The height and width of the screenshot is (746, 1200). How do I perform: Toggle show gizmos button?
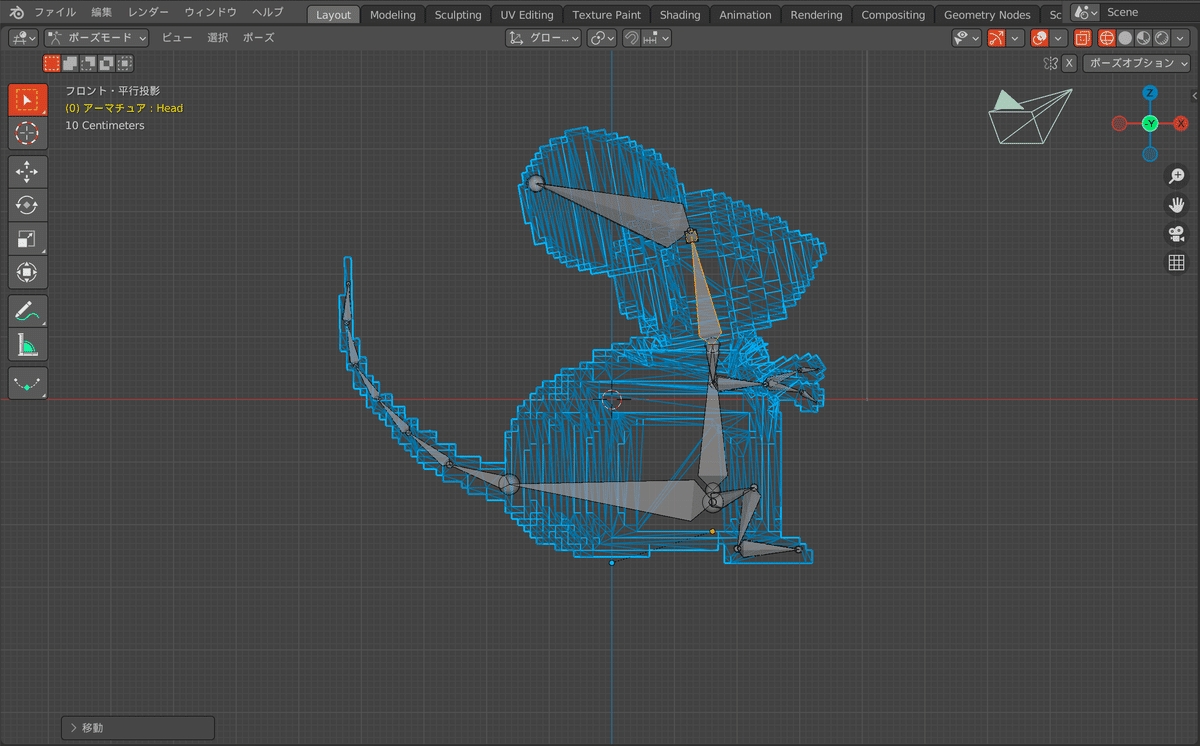point(996,38)
